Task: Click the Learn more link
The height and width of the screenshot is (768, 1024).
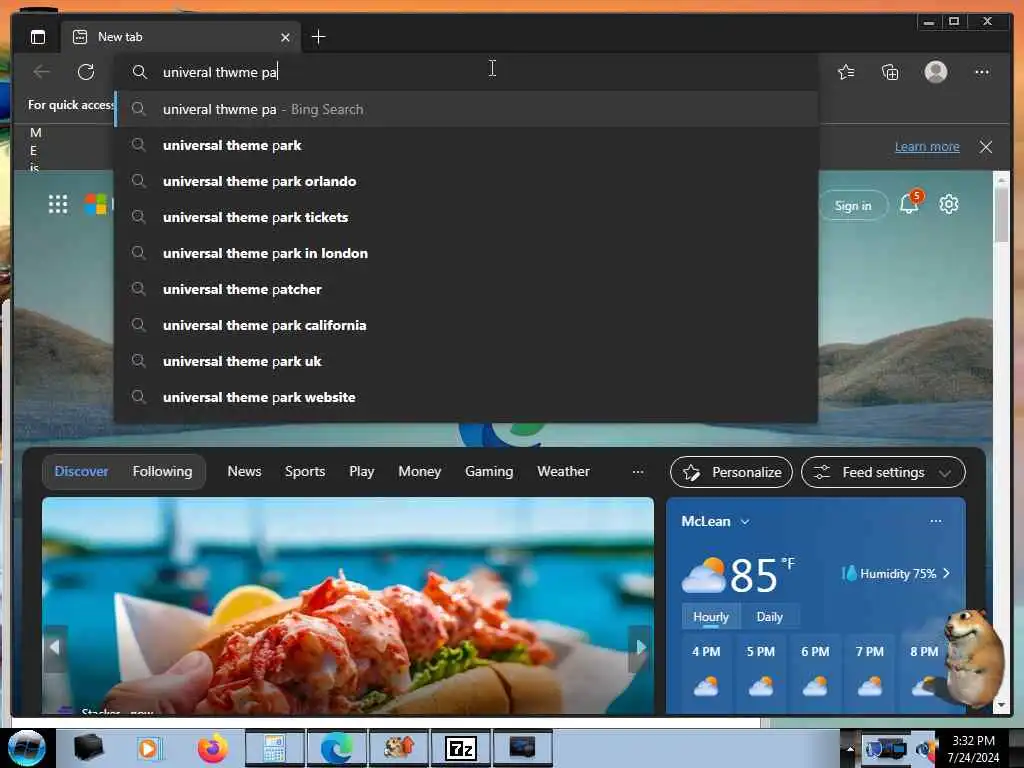Action: 927,147
